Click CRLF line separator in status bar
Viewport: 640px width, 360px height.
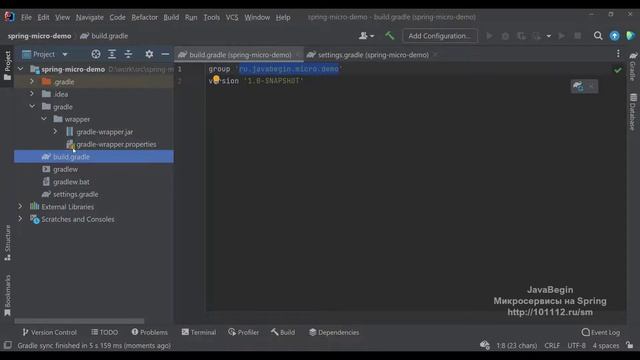(552, 346)
